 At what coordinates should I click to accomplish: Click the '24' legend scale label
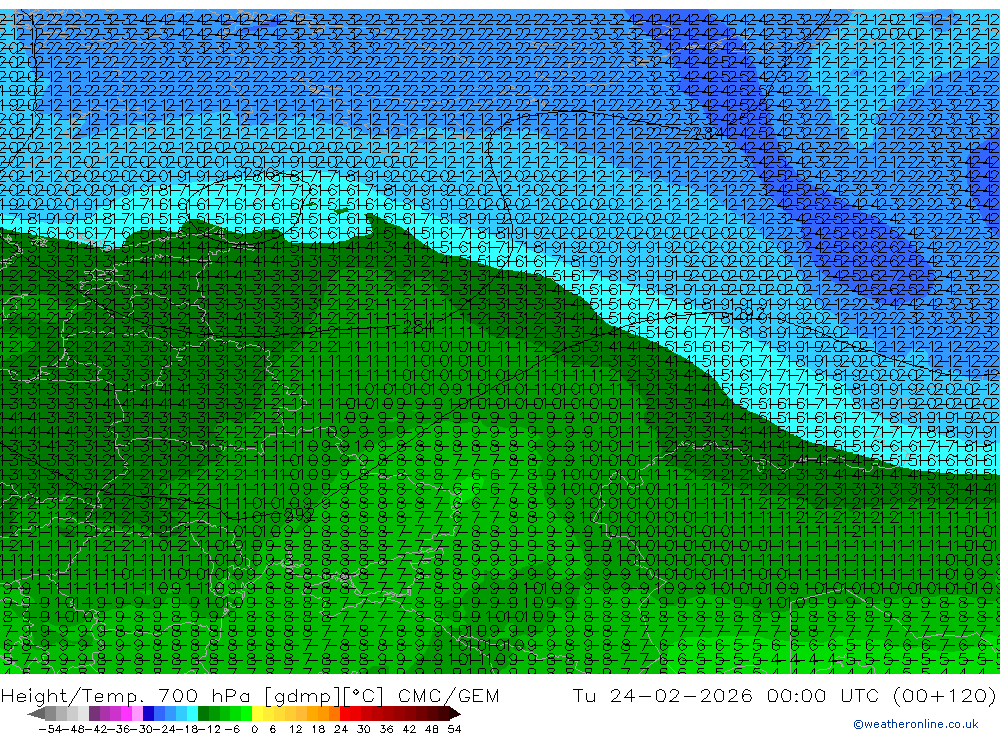coord(341,729)
